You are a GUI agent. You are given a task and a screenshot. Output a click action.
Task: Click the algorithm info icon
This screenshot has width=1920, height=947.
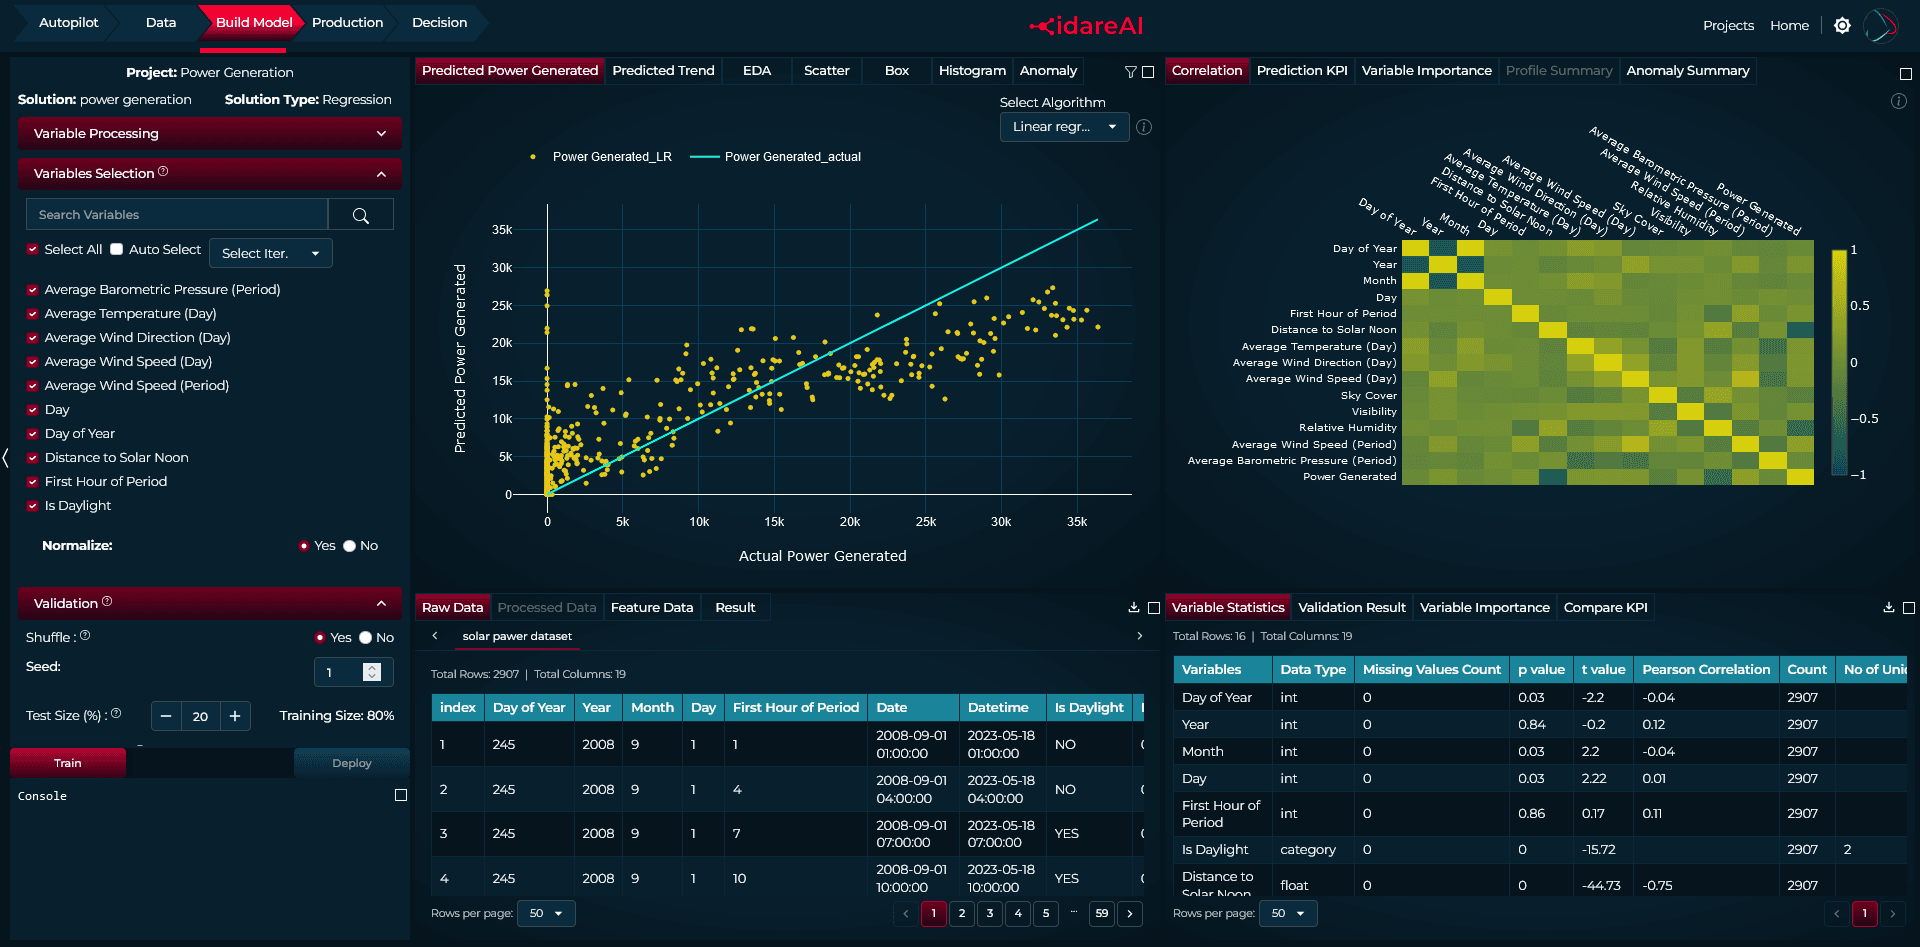[x=1144, y=127]
